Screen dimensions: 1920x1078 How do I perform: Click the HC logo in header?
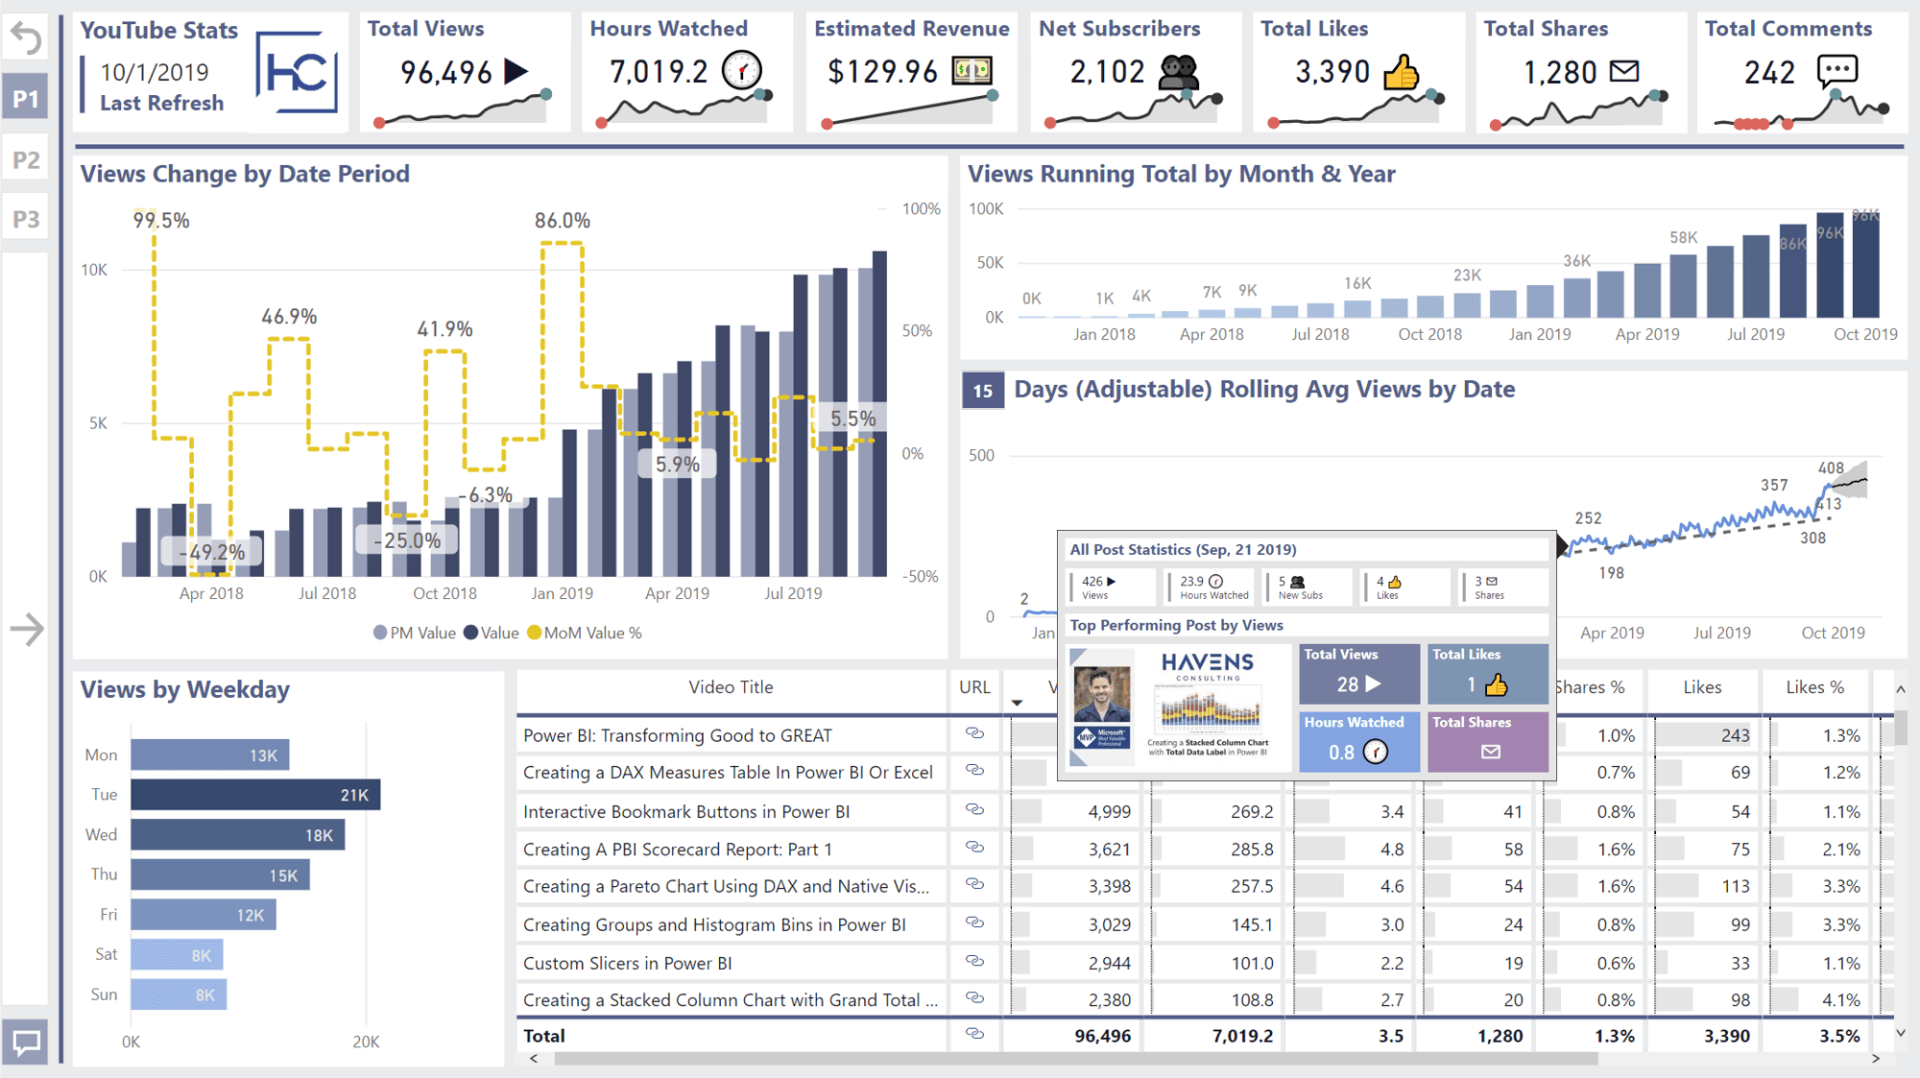click(x=296, y=72)
